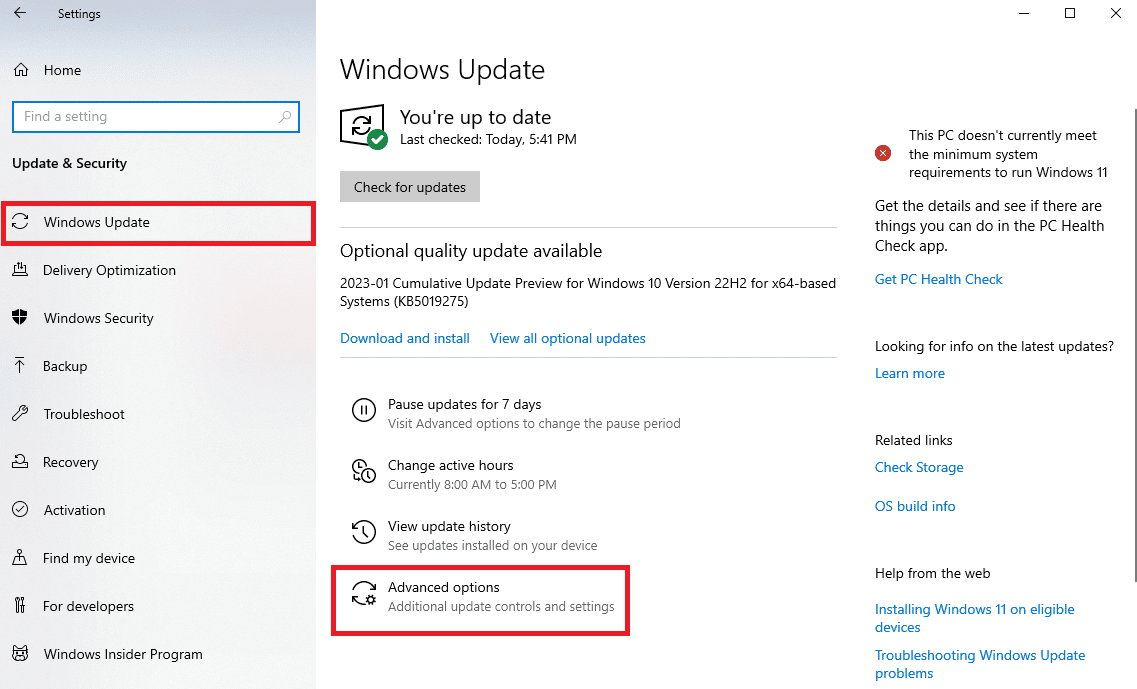Click the pause updates icon
The image size is (1137, 689).
click(x=363, y=410)
